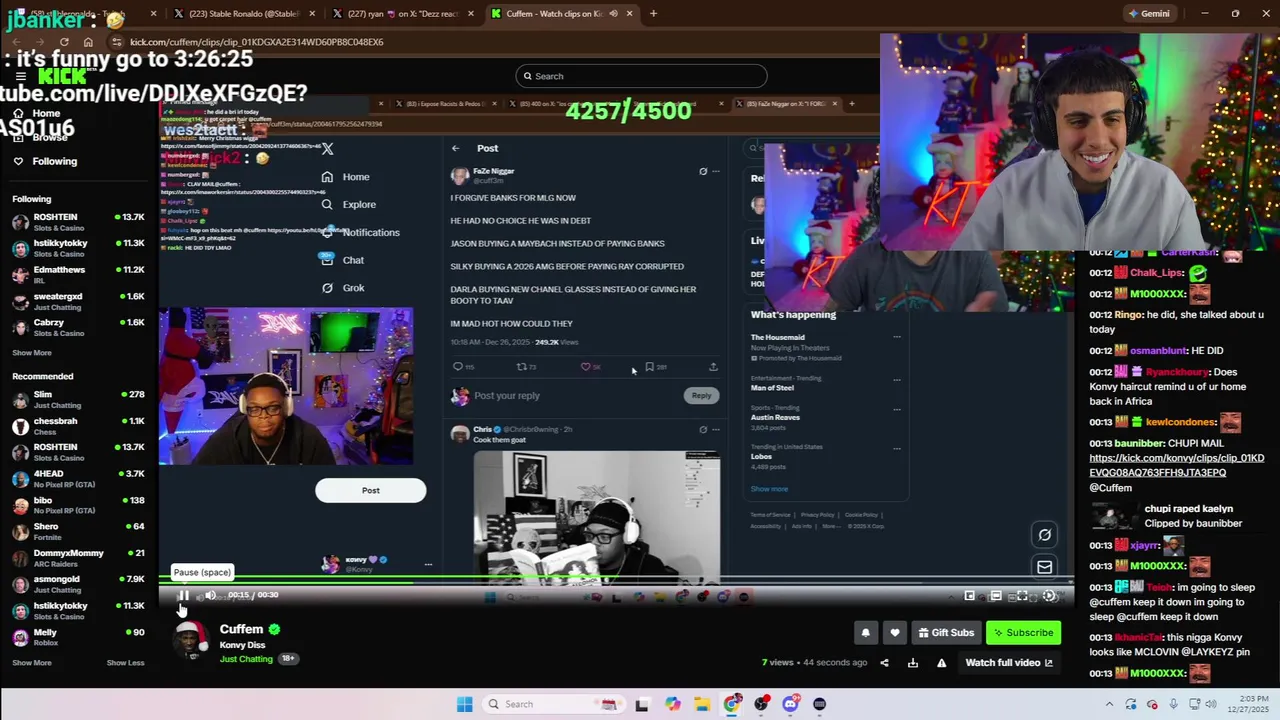1280x720 pixels.
Task: Open the video player settings gear
Action: [1049, 596]
